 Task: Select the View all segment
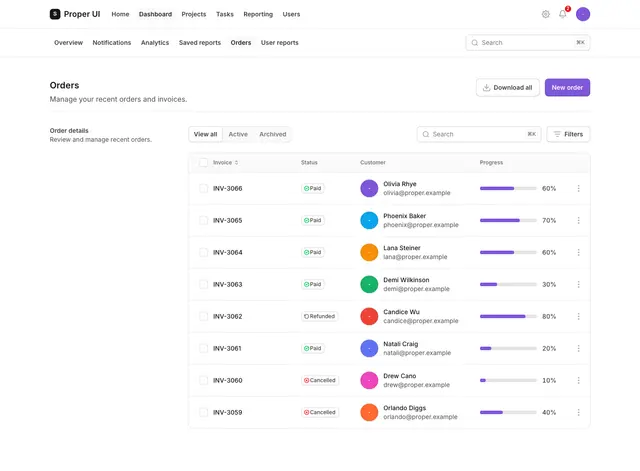205,134
